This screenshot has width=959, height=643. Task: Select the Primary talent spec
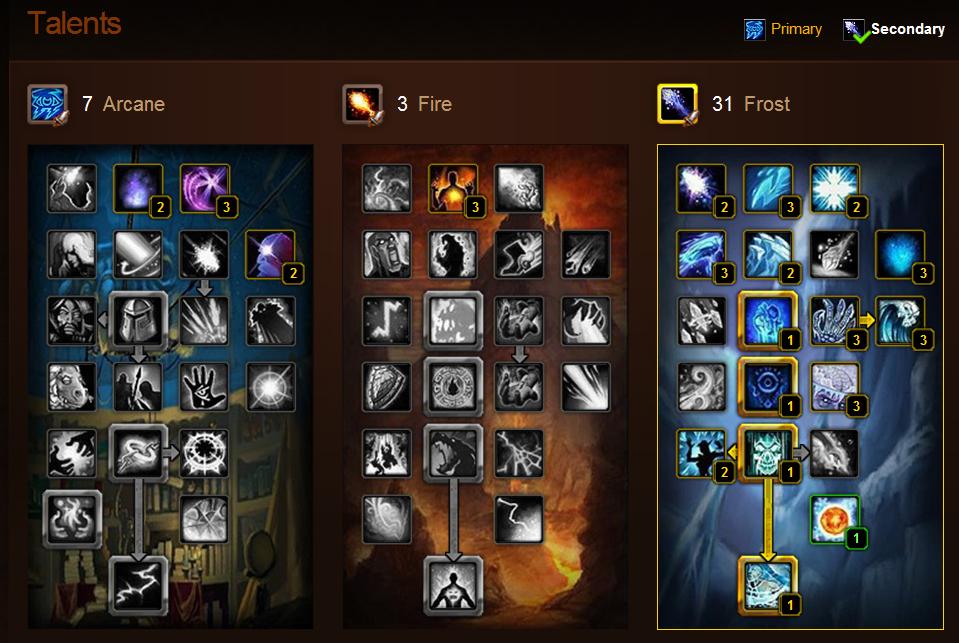783,29
